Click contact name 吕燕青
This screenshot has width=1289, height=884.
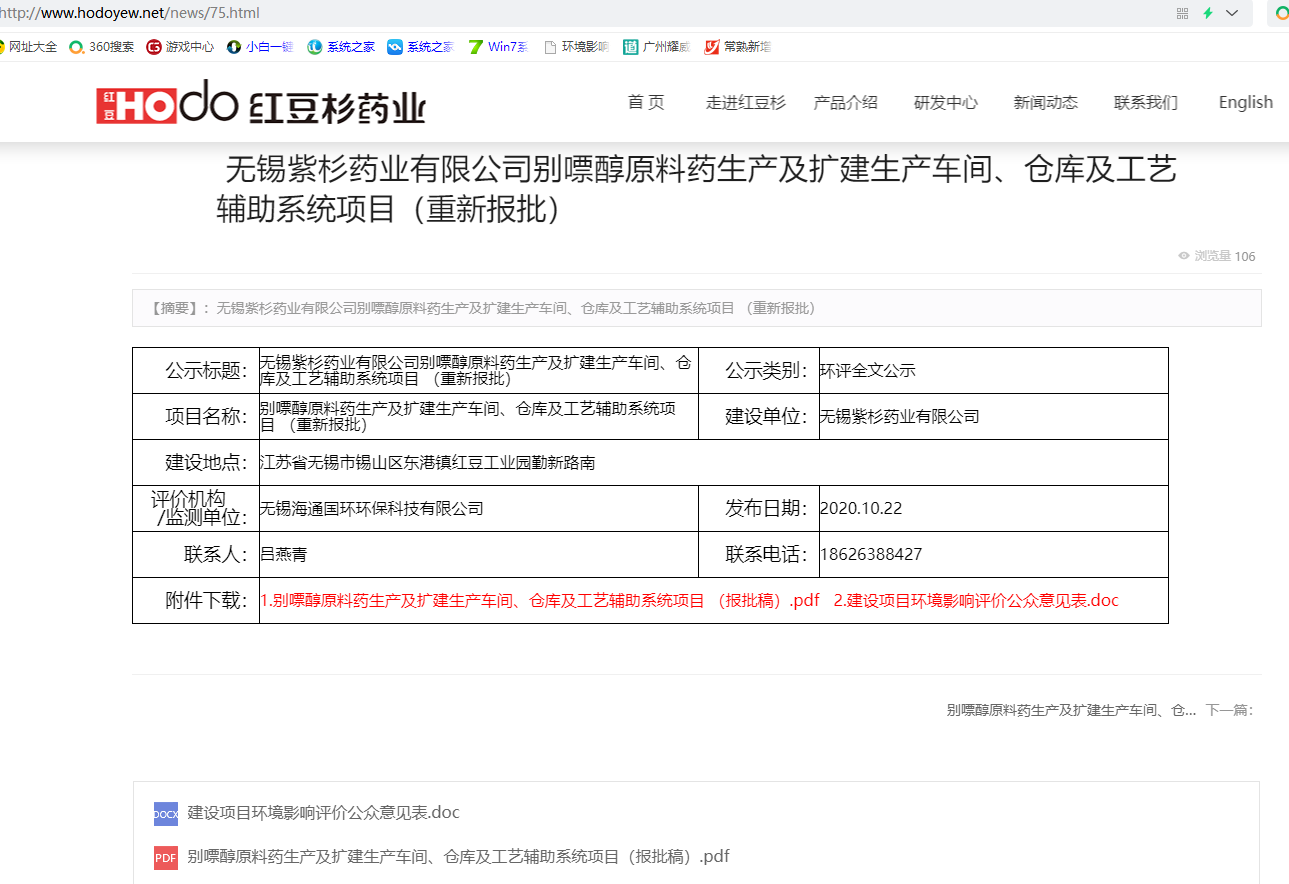pos(284,555)
